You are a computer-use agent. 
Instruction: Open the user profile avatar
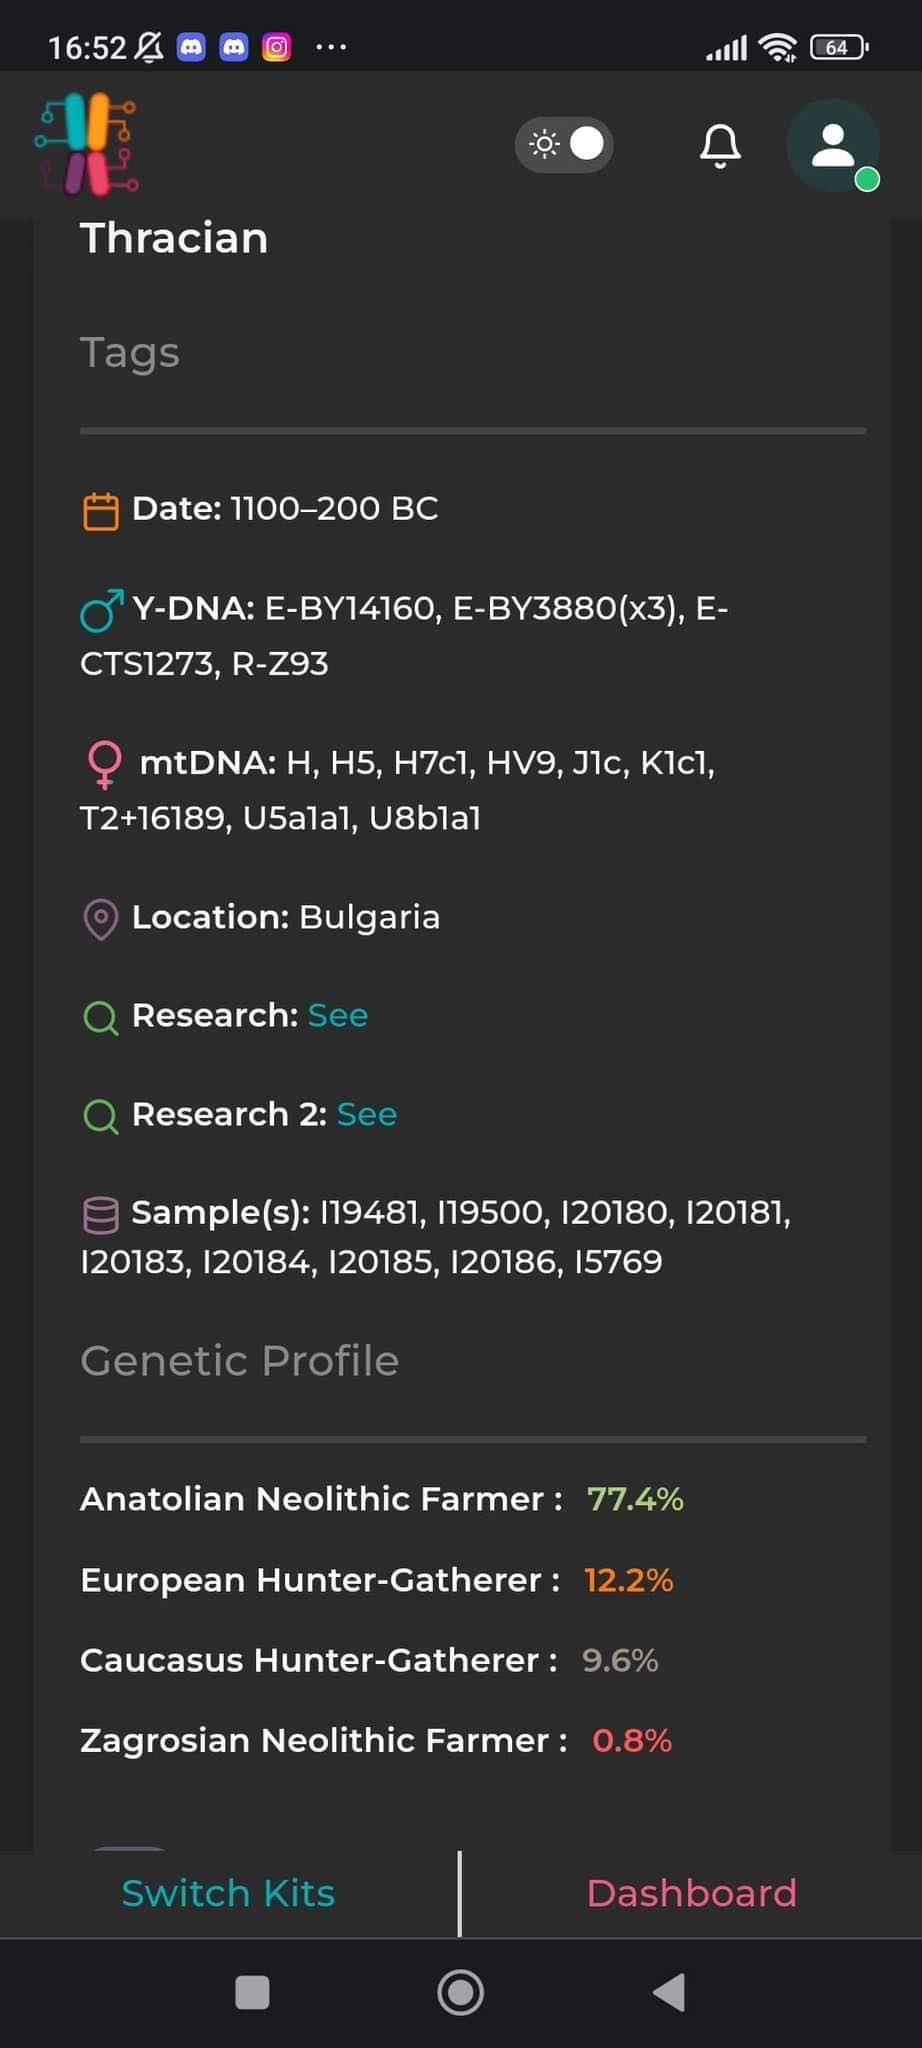pos(833,146)
